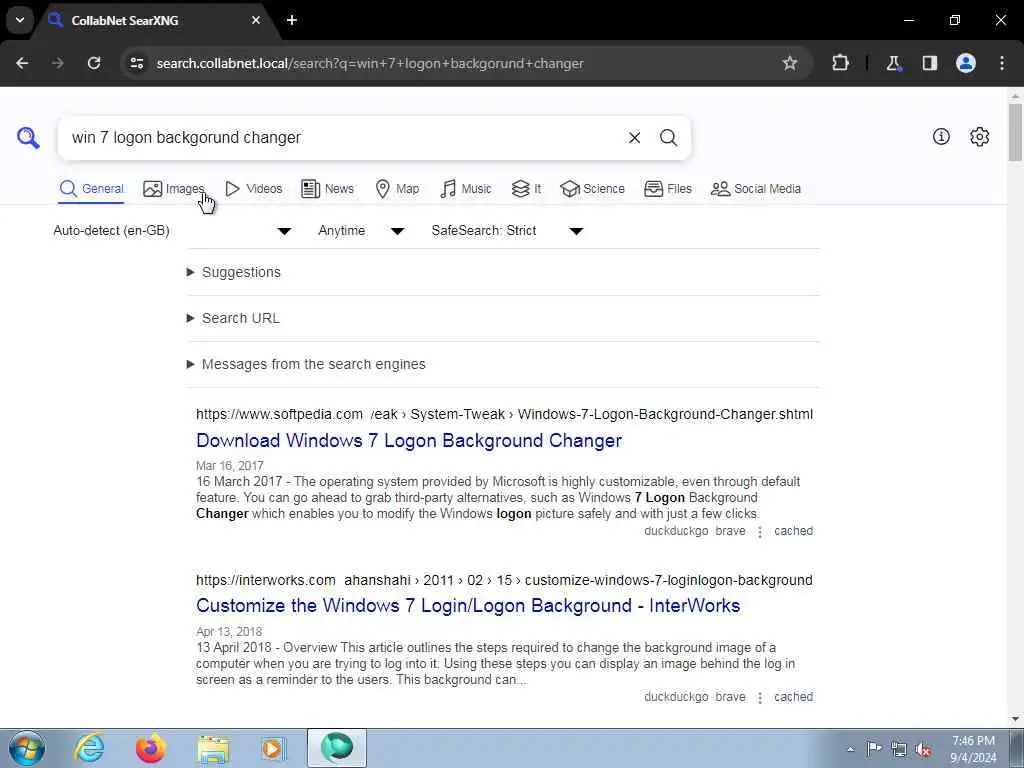Click the interworks.com result URL
1024x768 pixels.
pyautogui.click(x=504, y=580)
